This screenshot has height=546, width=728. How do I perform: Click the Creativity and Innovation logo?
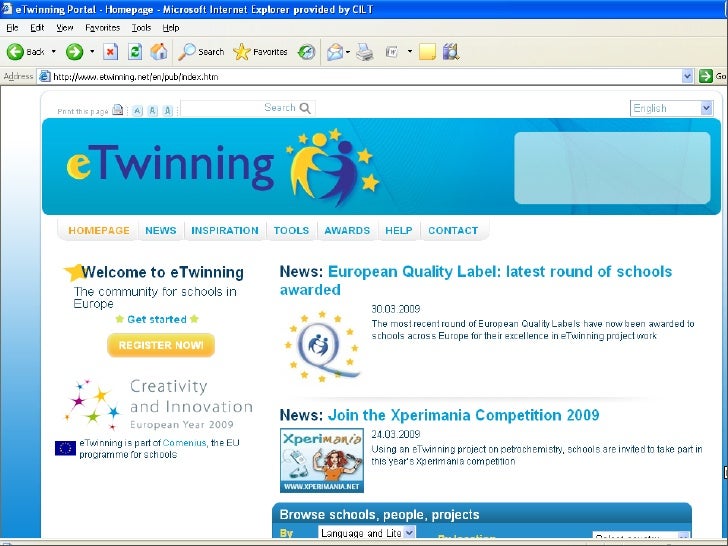coord(159,404)
